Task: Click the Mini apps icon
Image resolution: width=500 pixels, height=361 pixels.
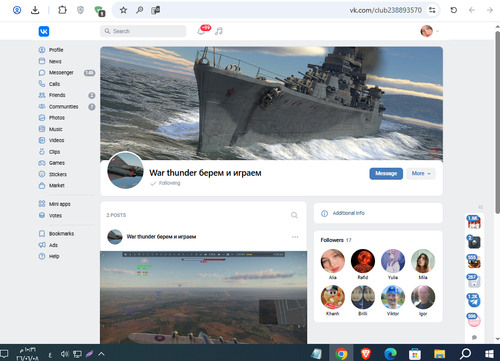Action: coord(42,204)
